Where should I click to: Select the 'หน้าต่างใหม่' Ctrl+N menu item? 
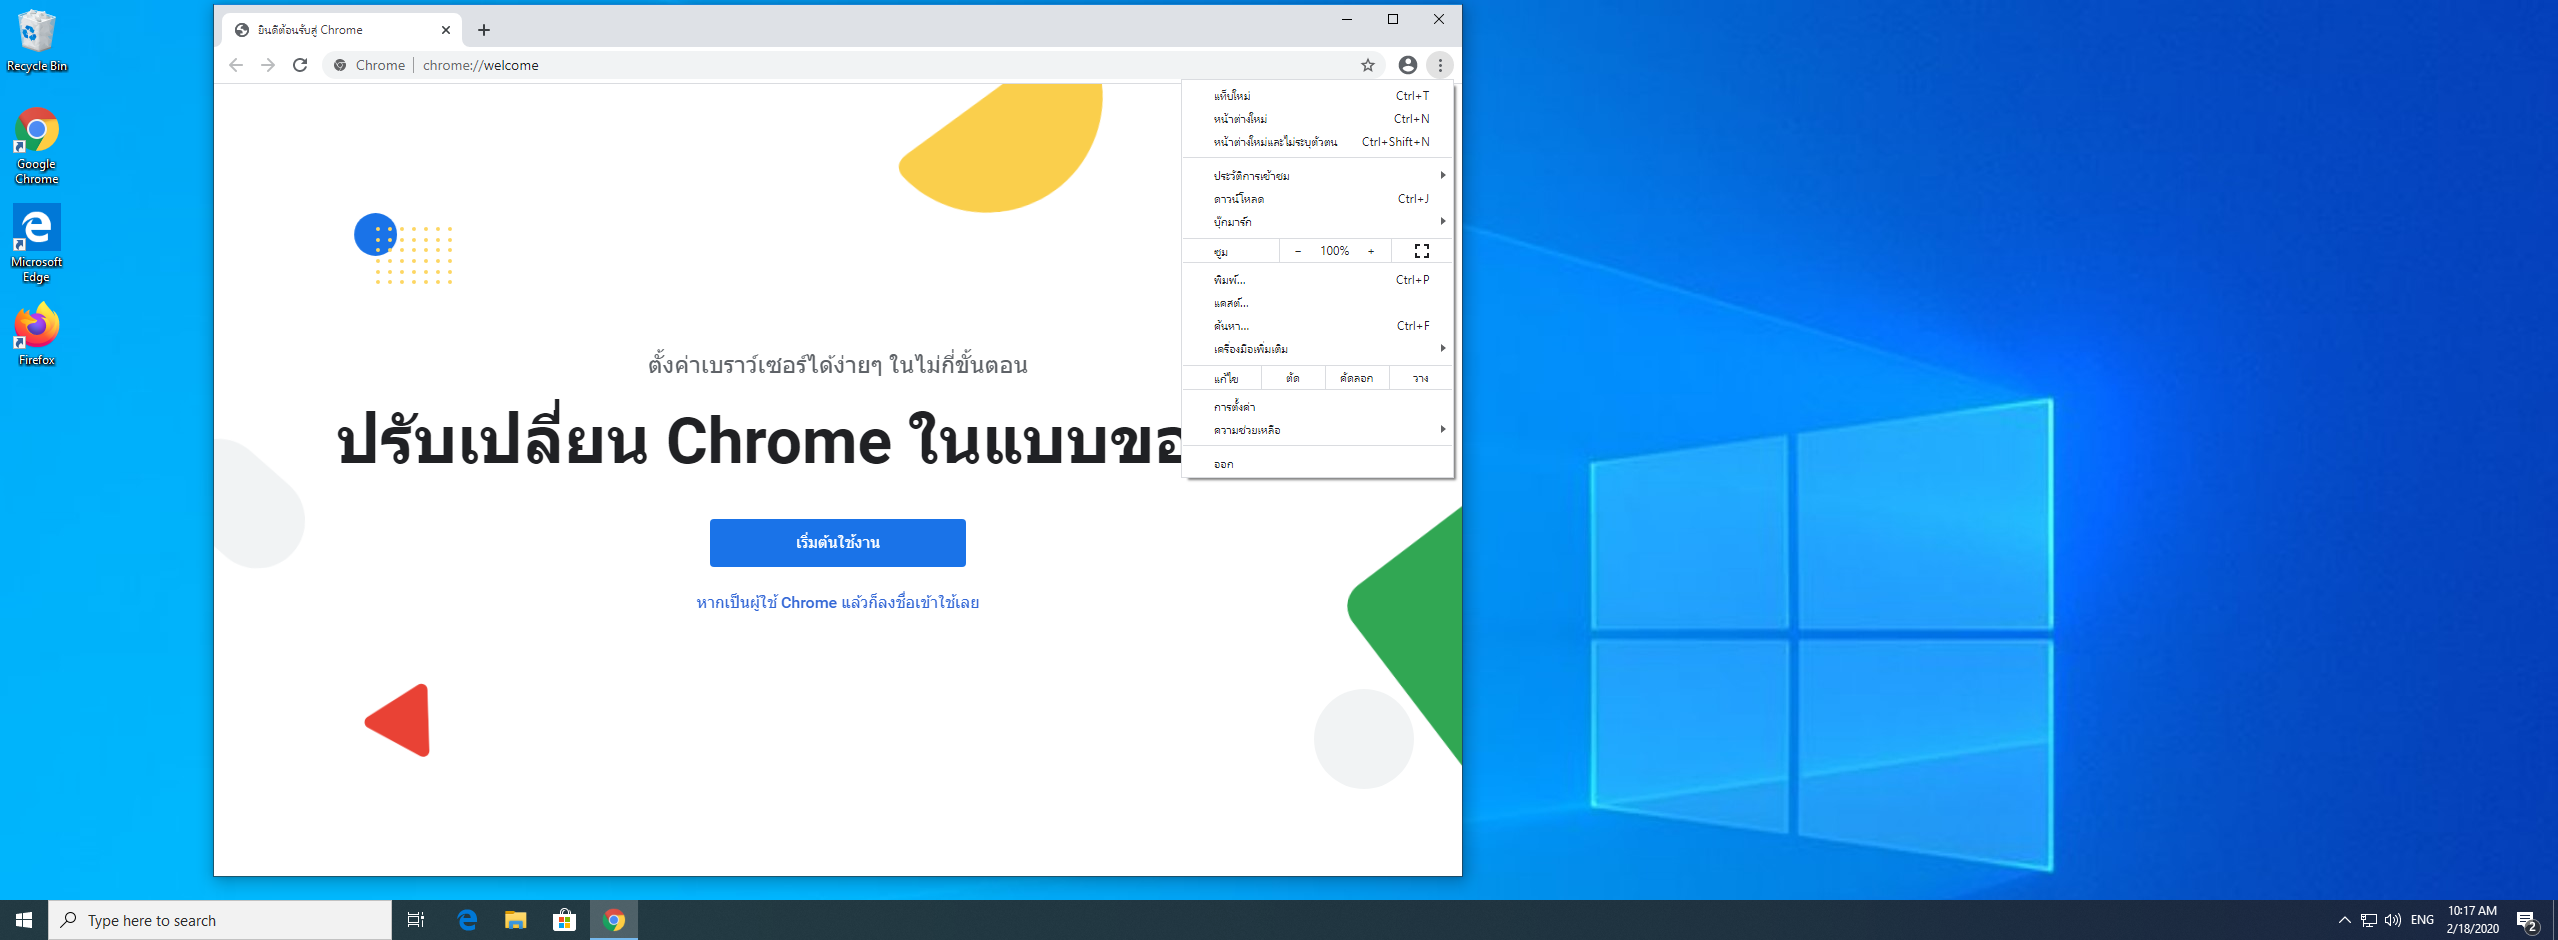point(1317,119)
